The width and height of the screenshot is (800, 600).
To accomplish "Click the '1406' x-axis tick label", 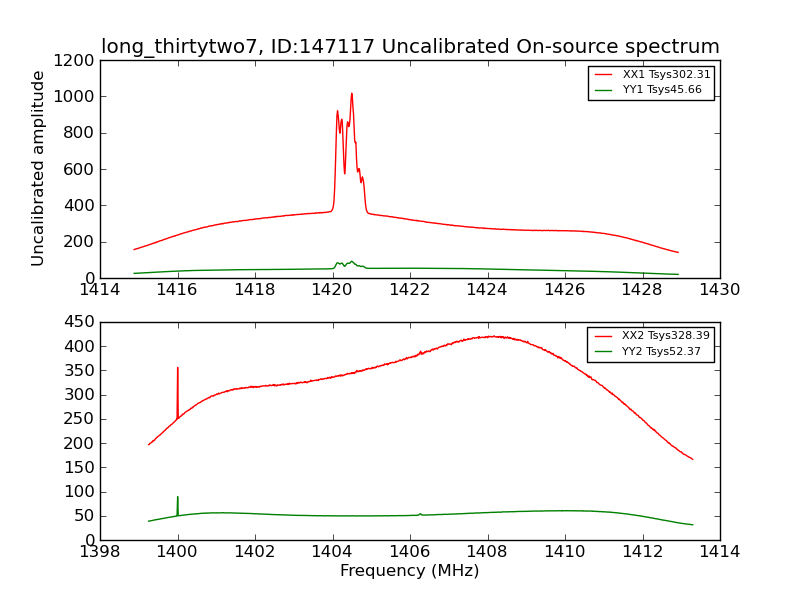I will coord(410,552).
